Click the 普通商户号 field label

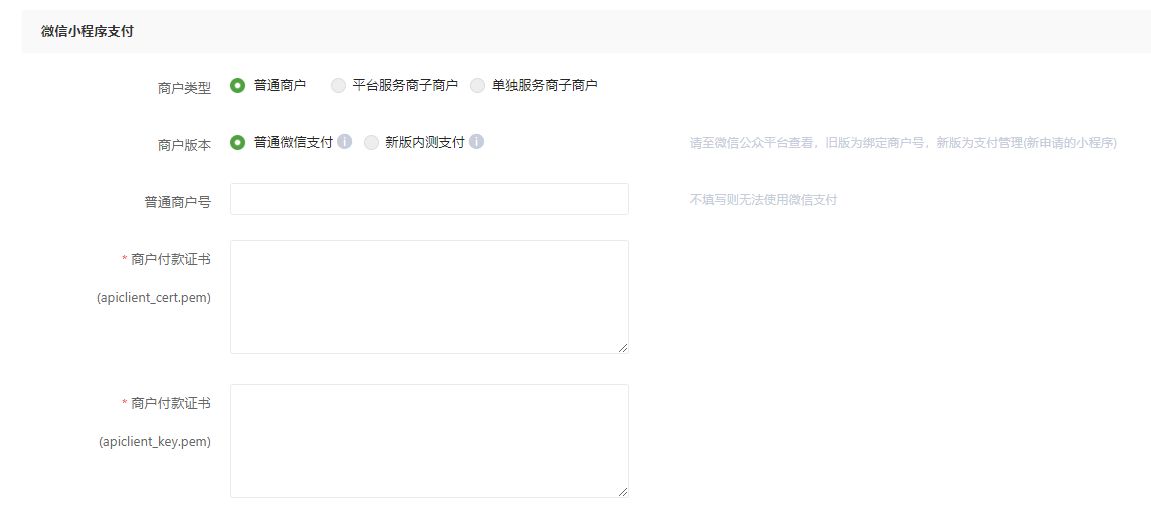(x=177, y=202)
